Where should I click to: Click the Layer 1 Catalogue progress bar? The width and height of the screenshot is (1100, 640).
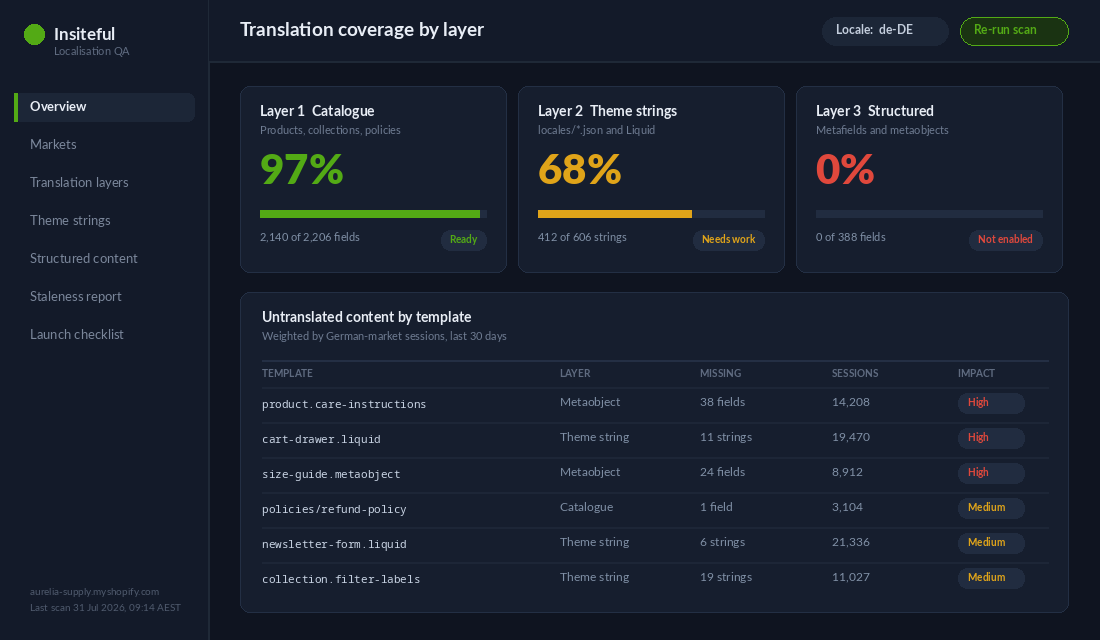tap(373, 214)
